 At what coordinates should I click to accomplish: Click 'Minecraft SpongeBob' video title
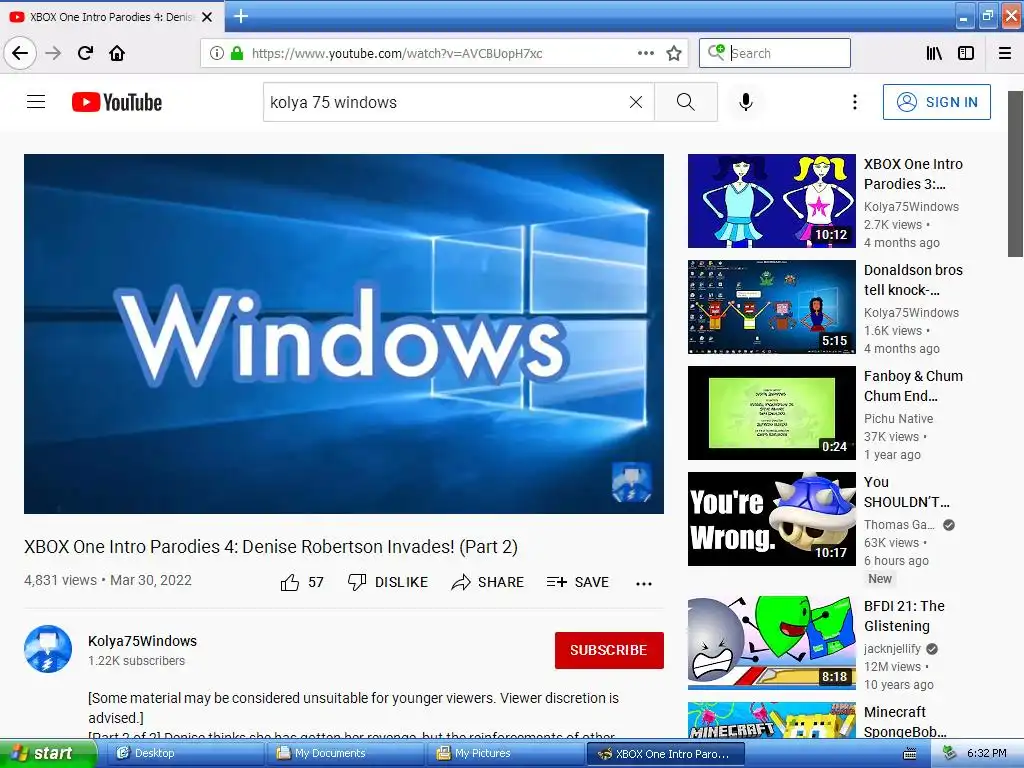pyautogui.click(x=905, y=722)
